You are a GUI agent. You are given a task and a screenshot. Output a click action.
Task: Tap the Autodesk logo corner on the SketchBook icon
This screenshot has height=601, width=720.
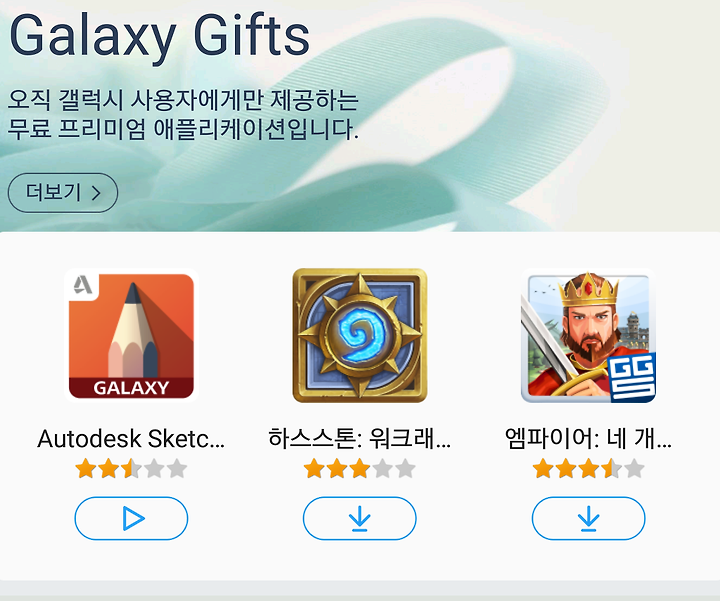pyautogui.click(x=84, y=285)
